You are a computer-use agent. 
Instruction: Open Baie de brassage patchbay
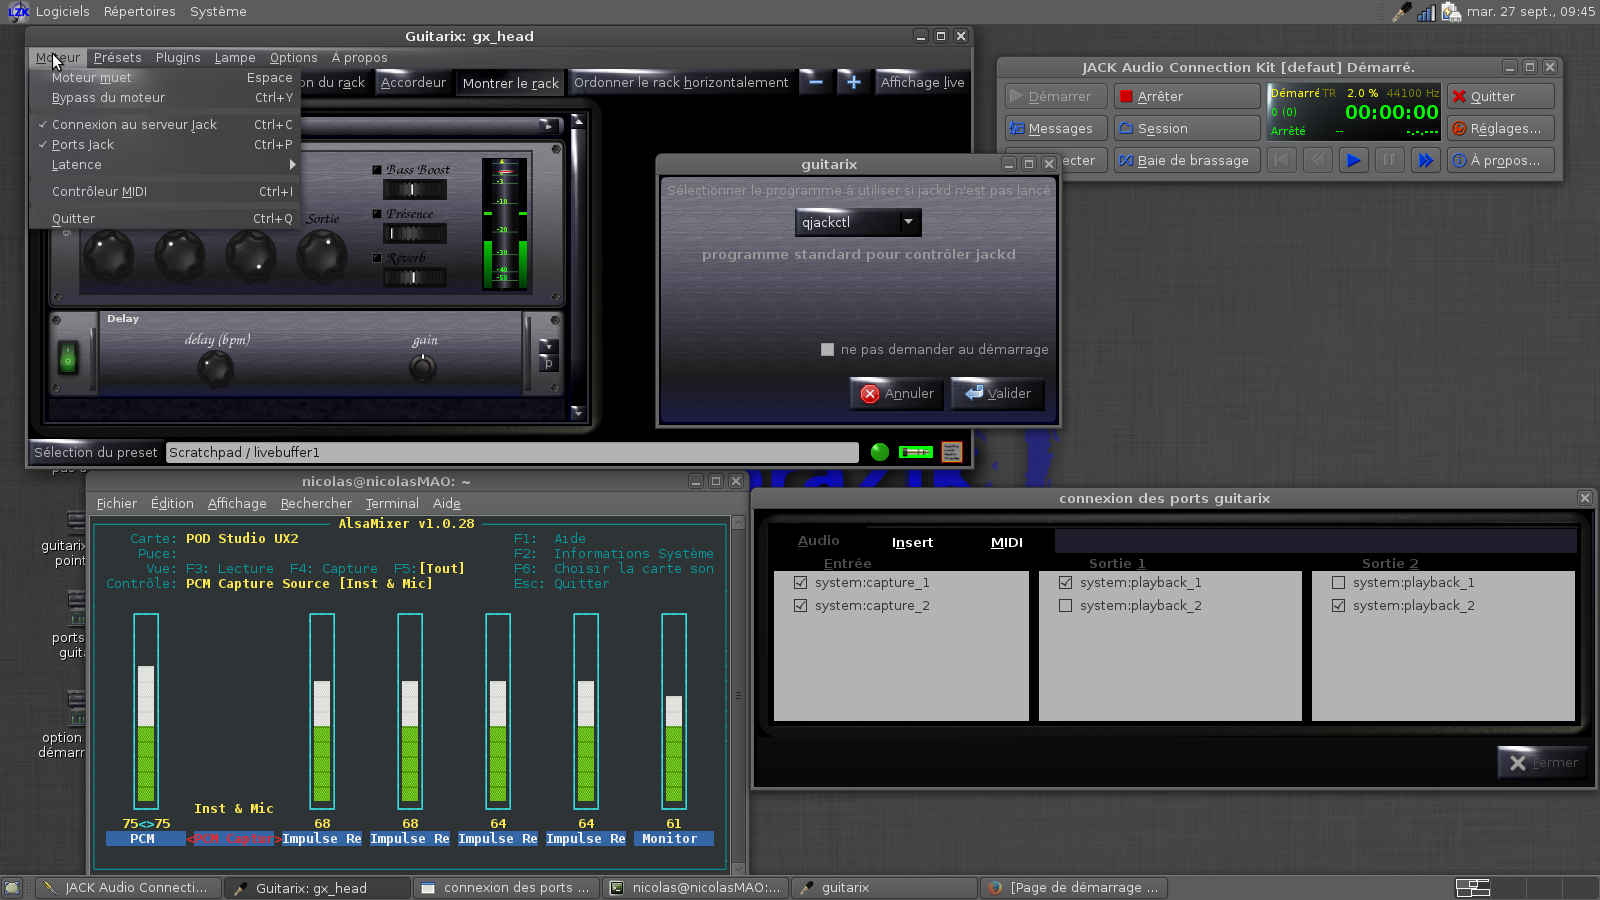(x=1187, y=160)
